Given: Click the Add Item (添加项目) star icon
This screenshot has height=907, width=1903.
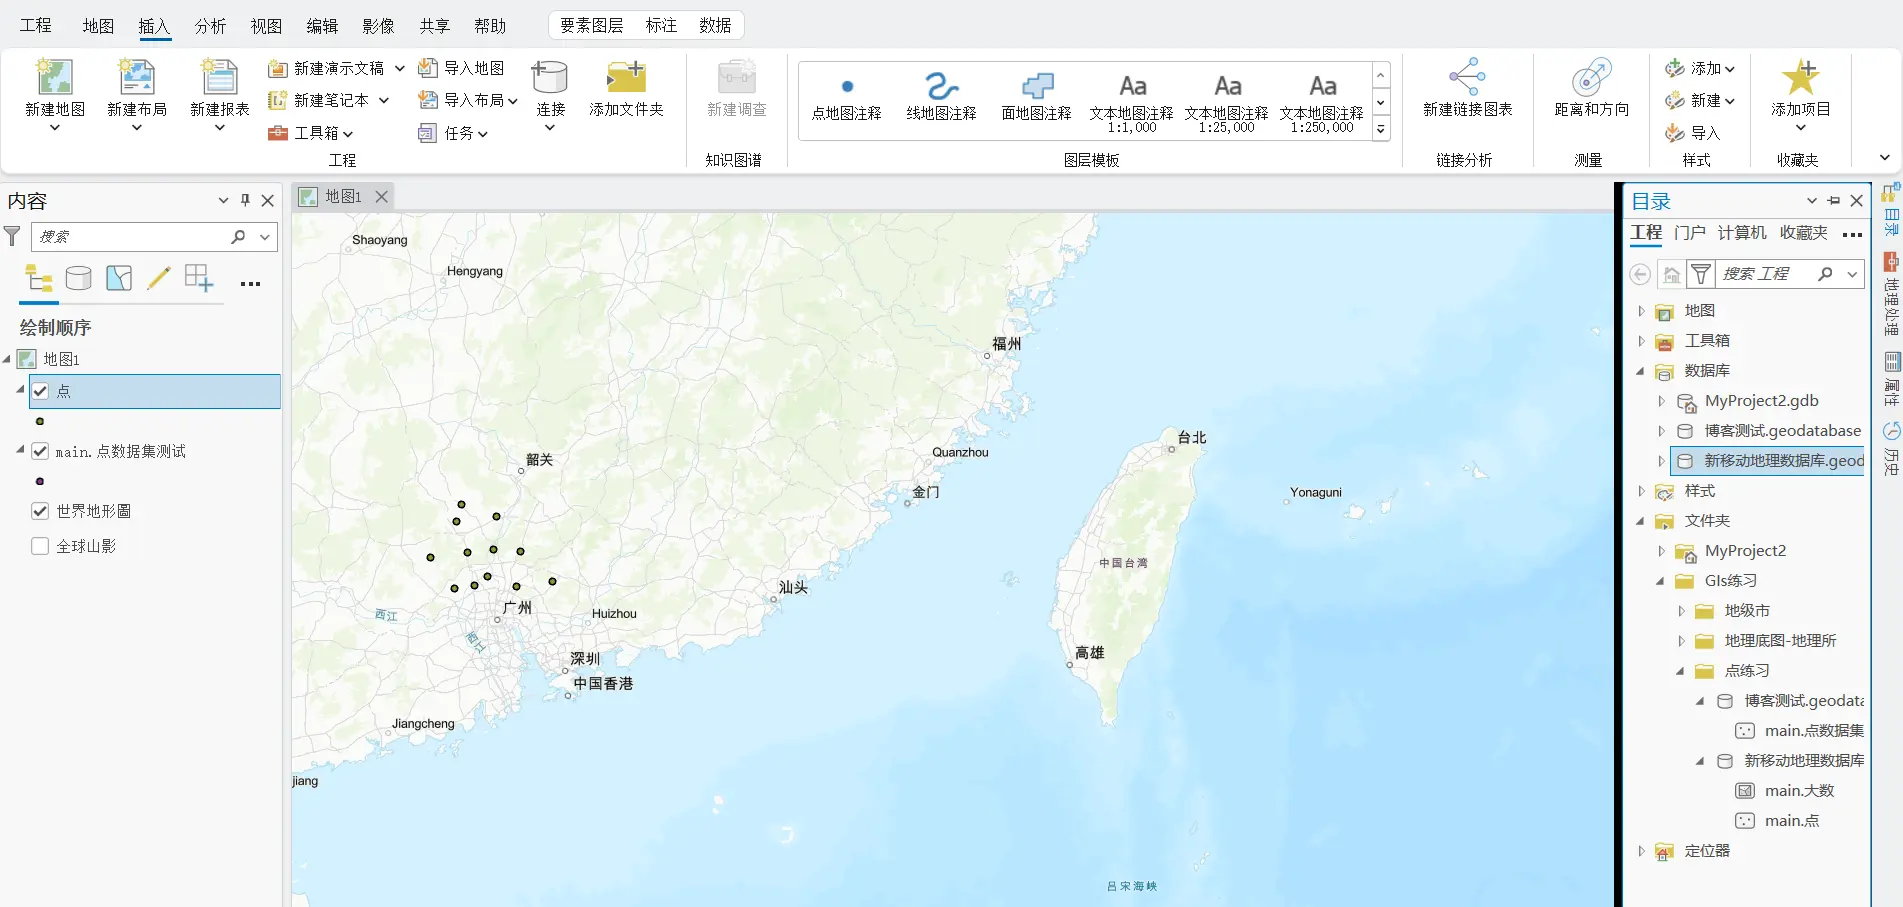Looking at the screenshot, I should 1800,78.
